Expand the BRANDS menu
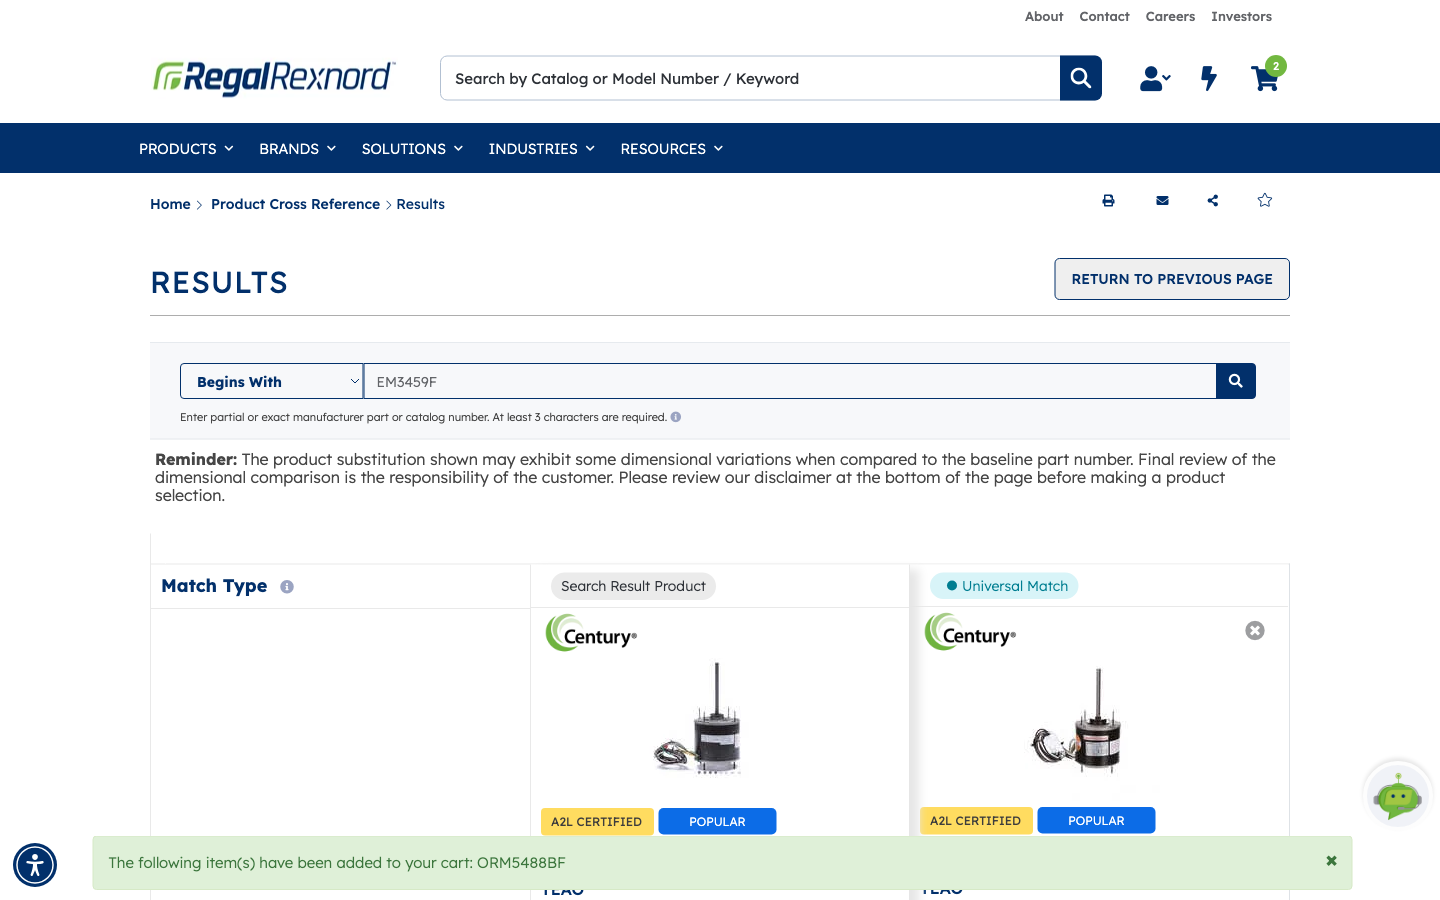 (297, 149)
